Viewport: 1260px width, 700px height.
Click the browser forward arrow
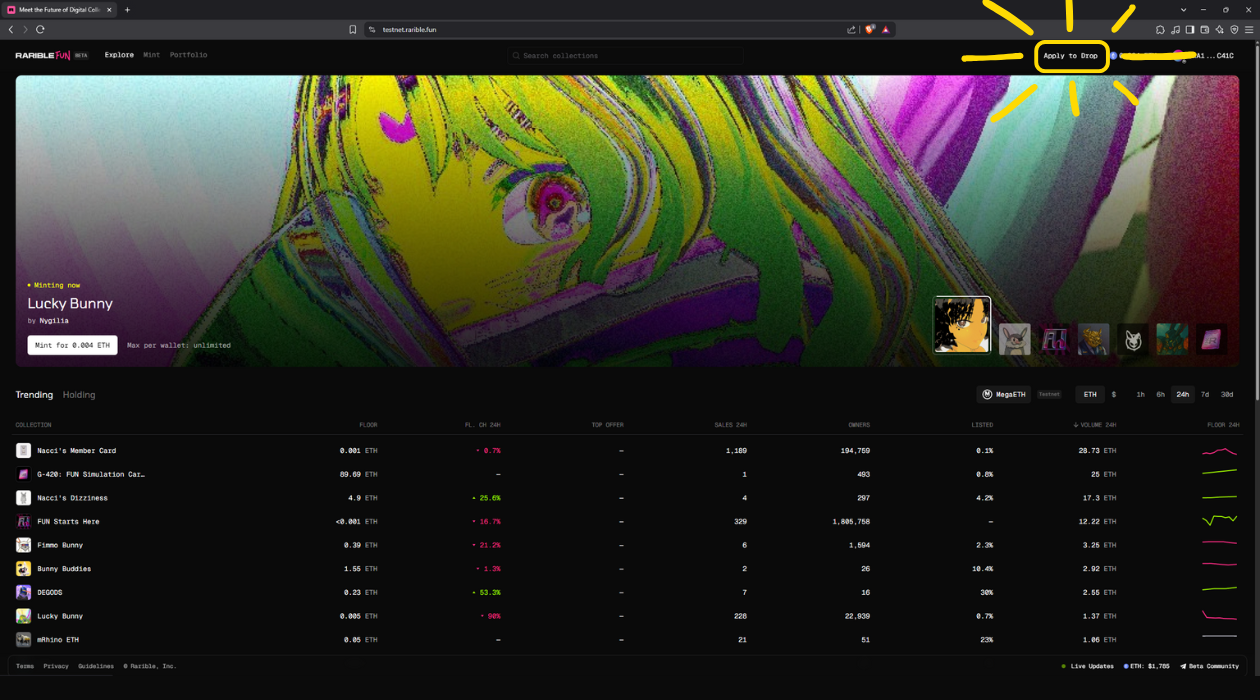pyautogui.click(x=25, y=30)
